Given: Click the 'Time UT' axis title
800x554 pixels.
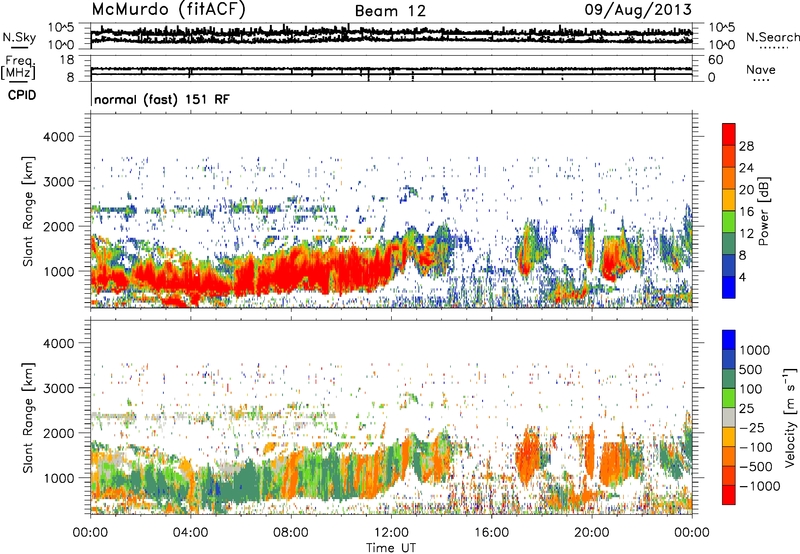Looking at the screenshot, I should [391, 548].
